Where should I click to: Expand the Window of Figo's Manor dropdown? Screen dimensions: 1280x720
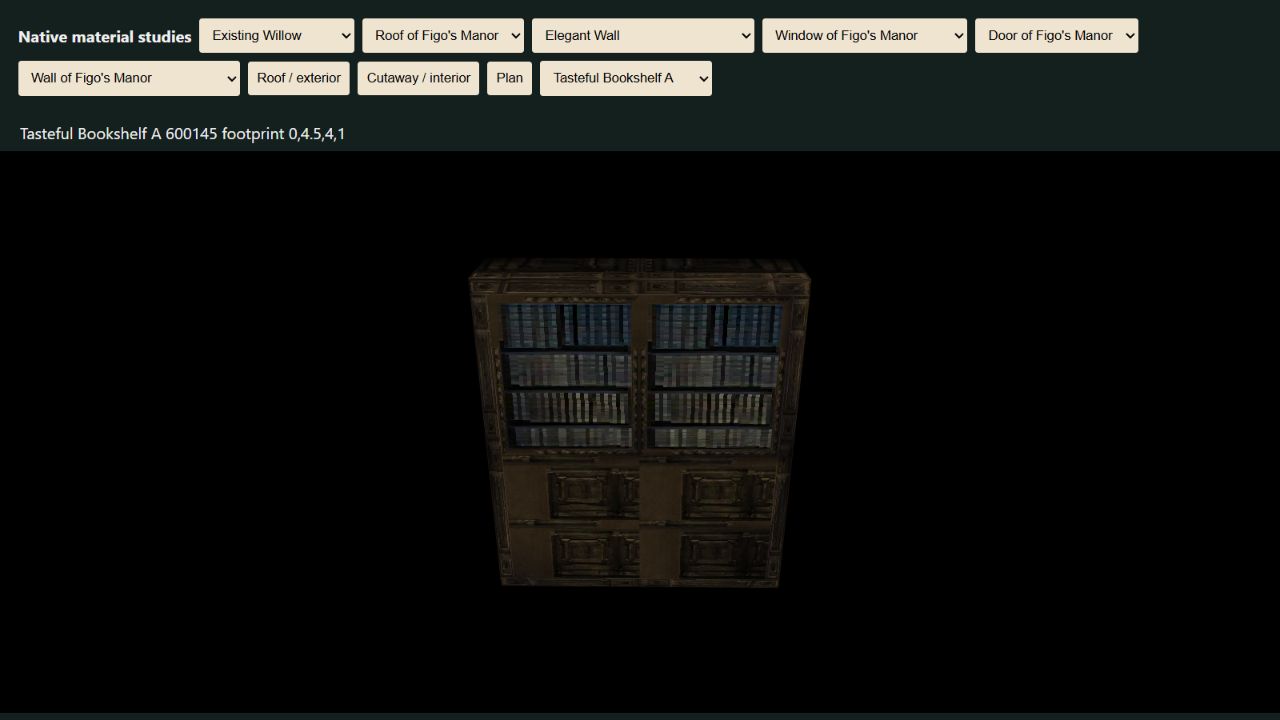(864, 35)
